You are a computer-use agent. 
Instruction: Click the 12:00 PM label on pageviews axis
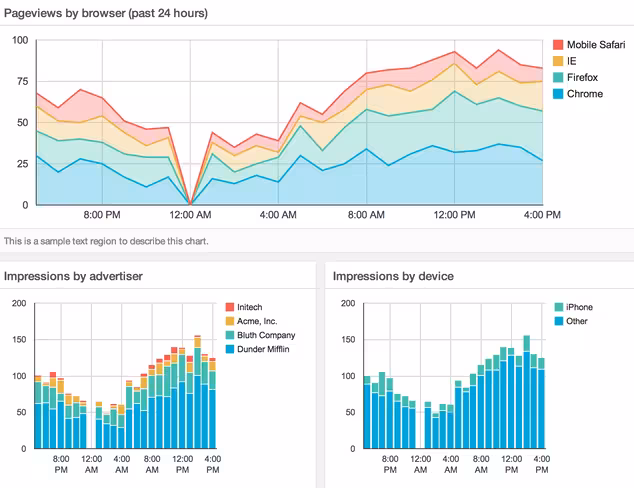coord(454,215)
